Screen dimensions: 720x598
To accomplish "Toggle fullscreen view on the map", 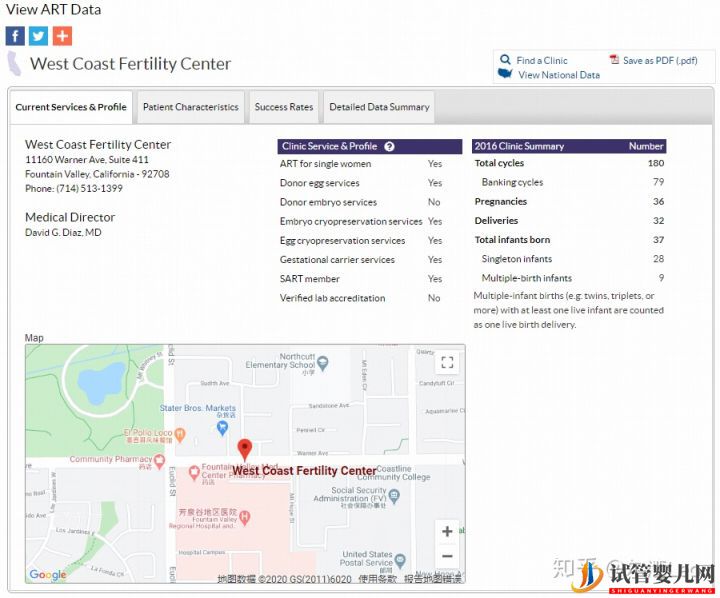I will point(447,363).
